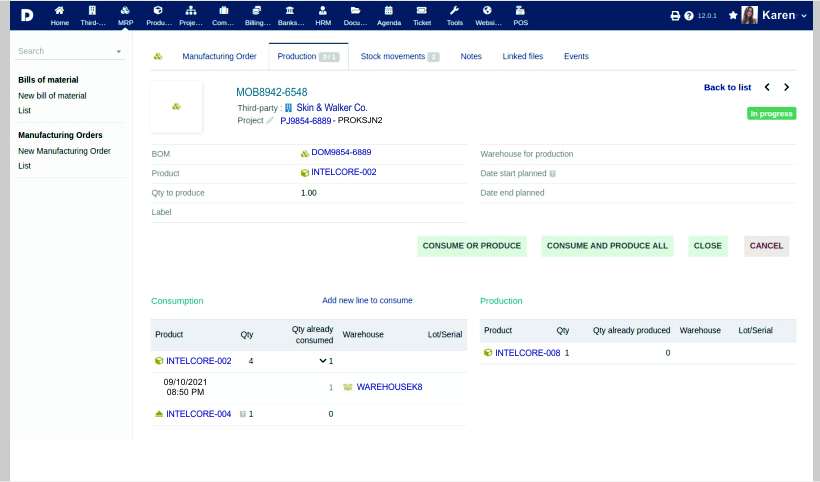Click the Cancel button
This screenshot has height=482, width=820.
click(x=766, y=246)
